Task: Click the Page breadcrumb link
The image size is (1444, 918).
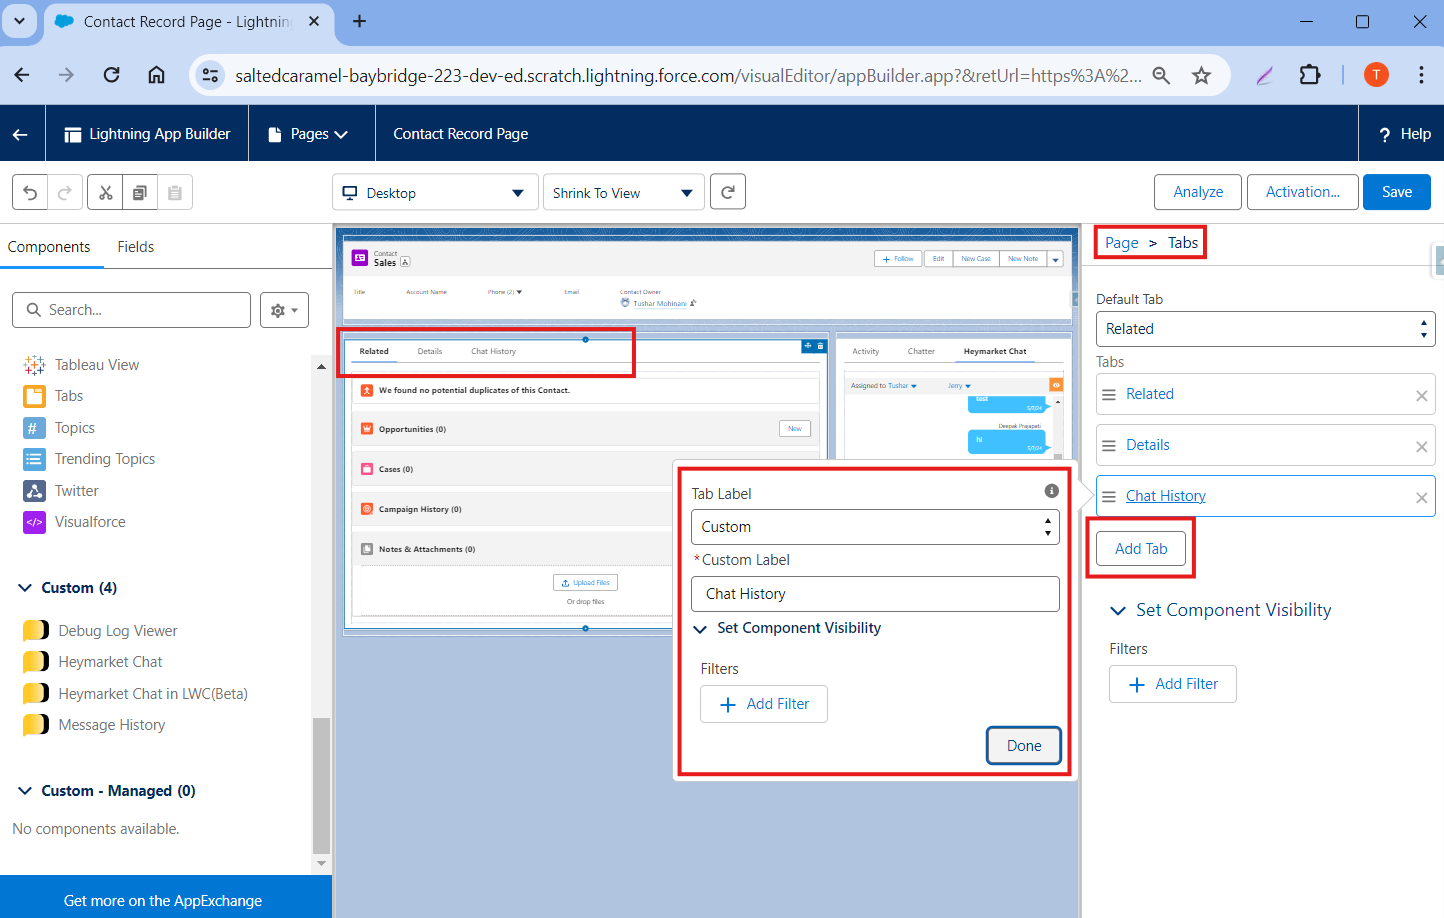Action: (x=1122, y=243)
